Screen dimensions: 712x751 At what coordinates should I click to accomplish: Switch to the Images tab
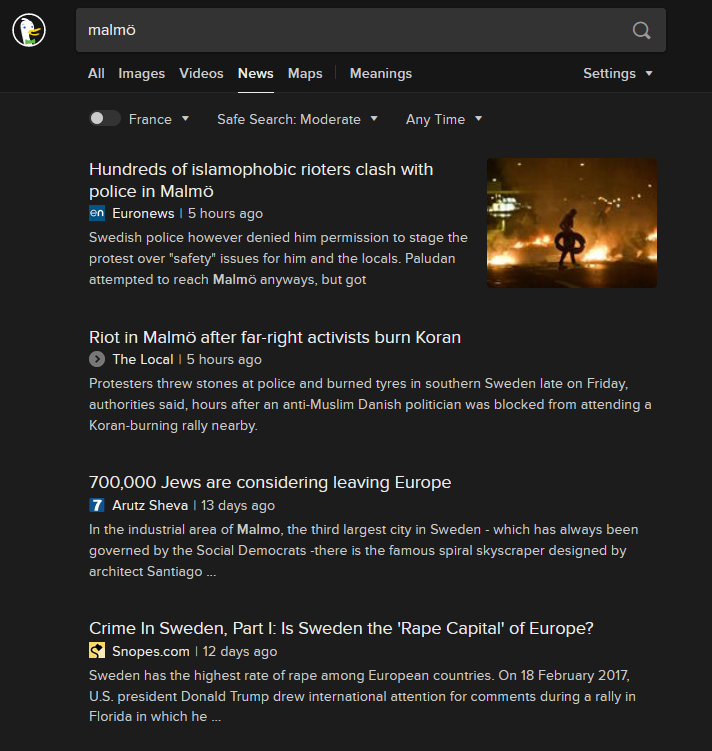click(x=141, y=73)
